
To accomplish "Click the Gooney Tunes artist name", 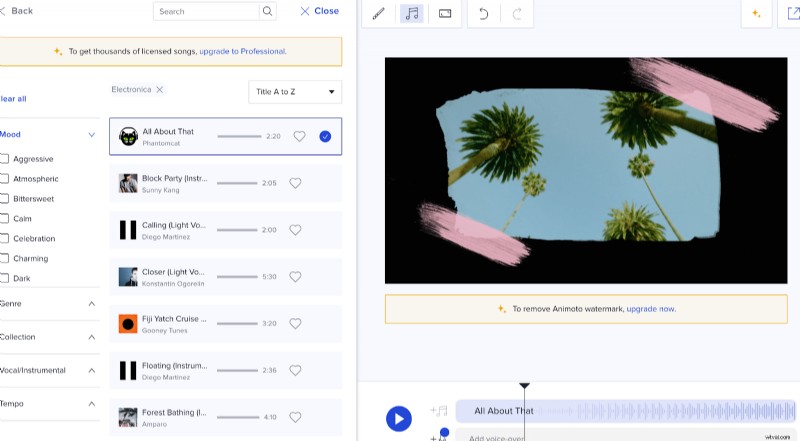I will [x=164, y=331].
